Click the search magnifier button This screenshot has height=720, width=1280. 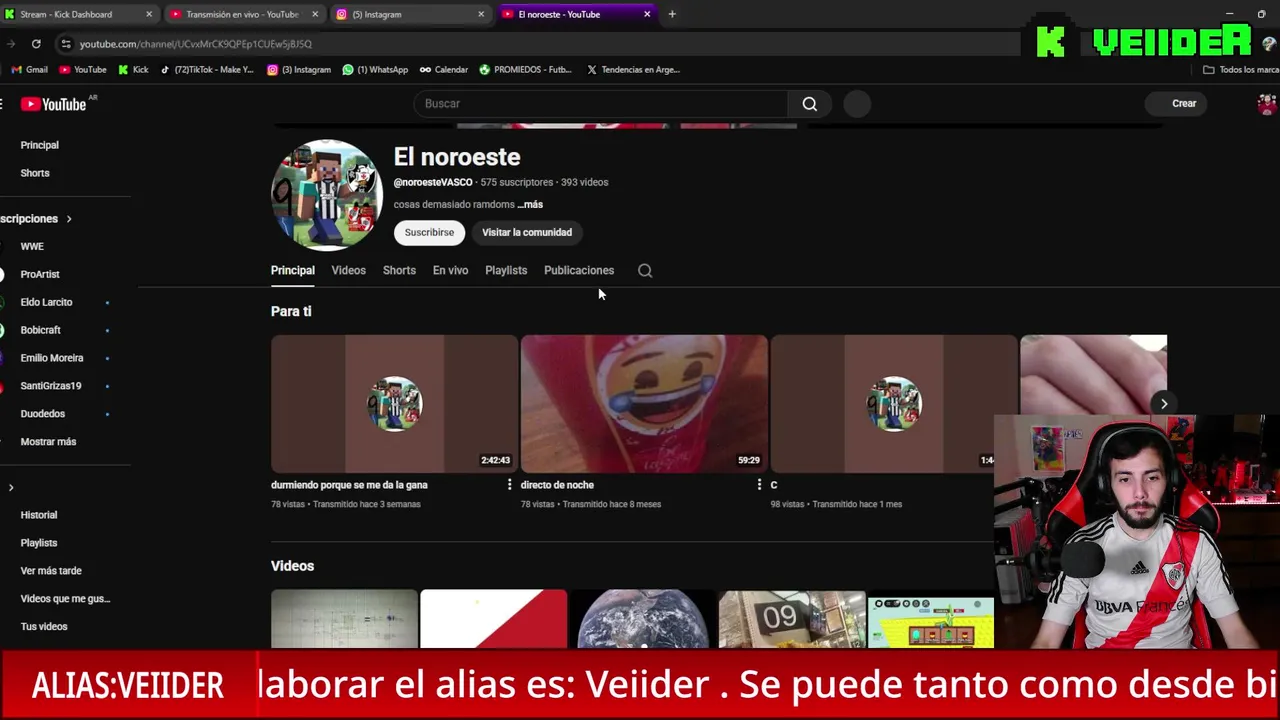[809, 103]
